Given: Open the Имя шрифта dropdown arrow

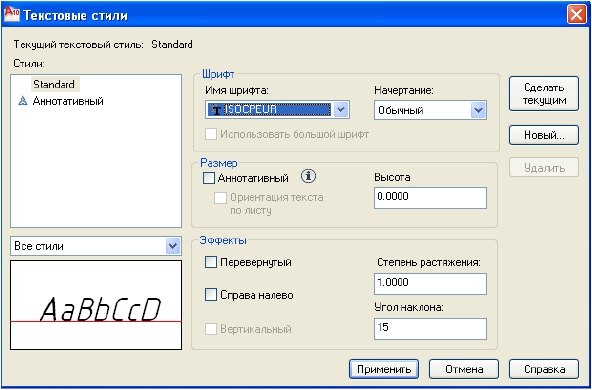Looking at the screenshot, I should pyautogui.click(x=341, y=109).
